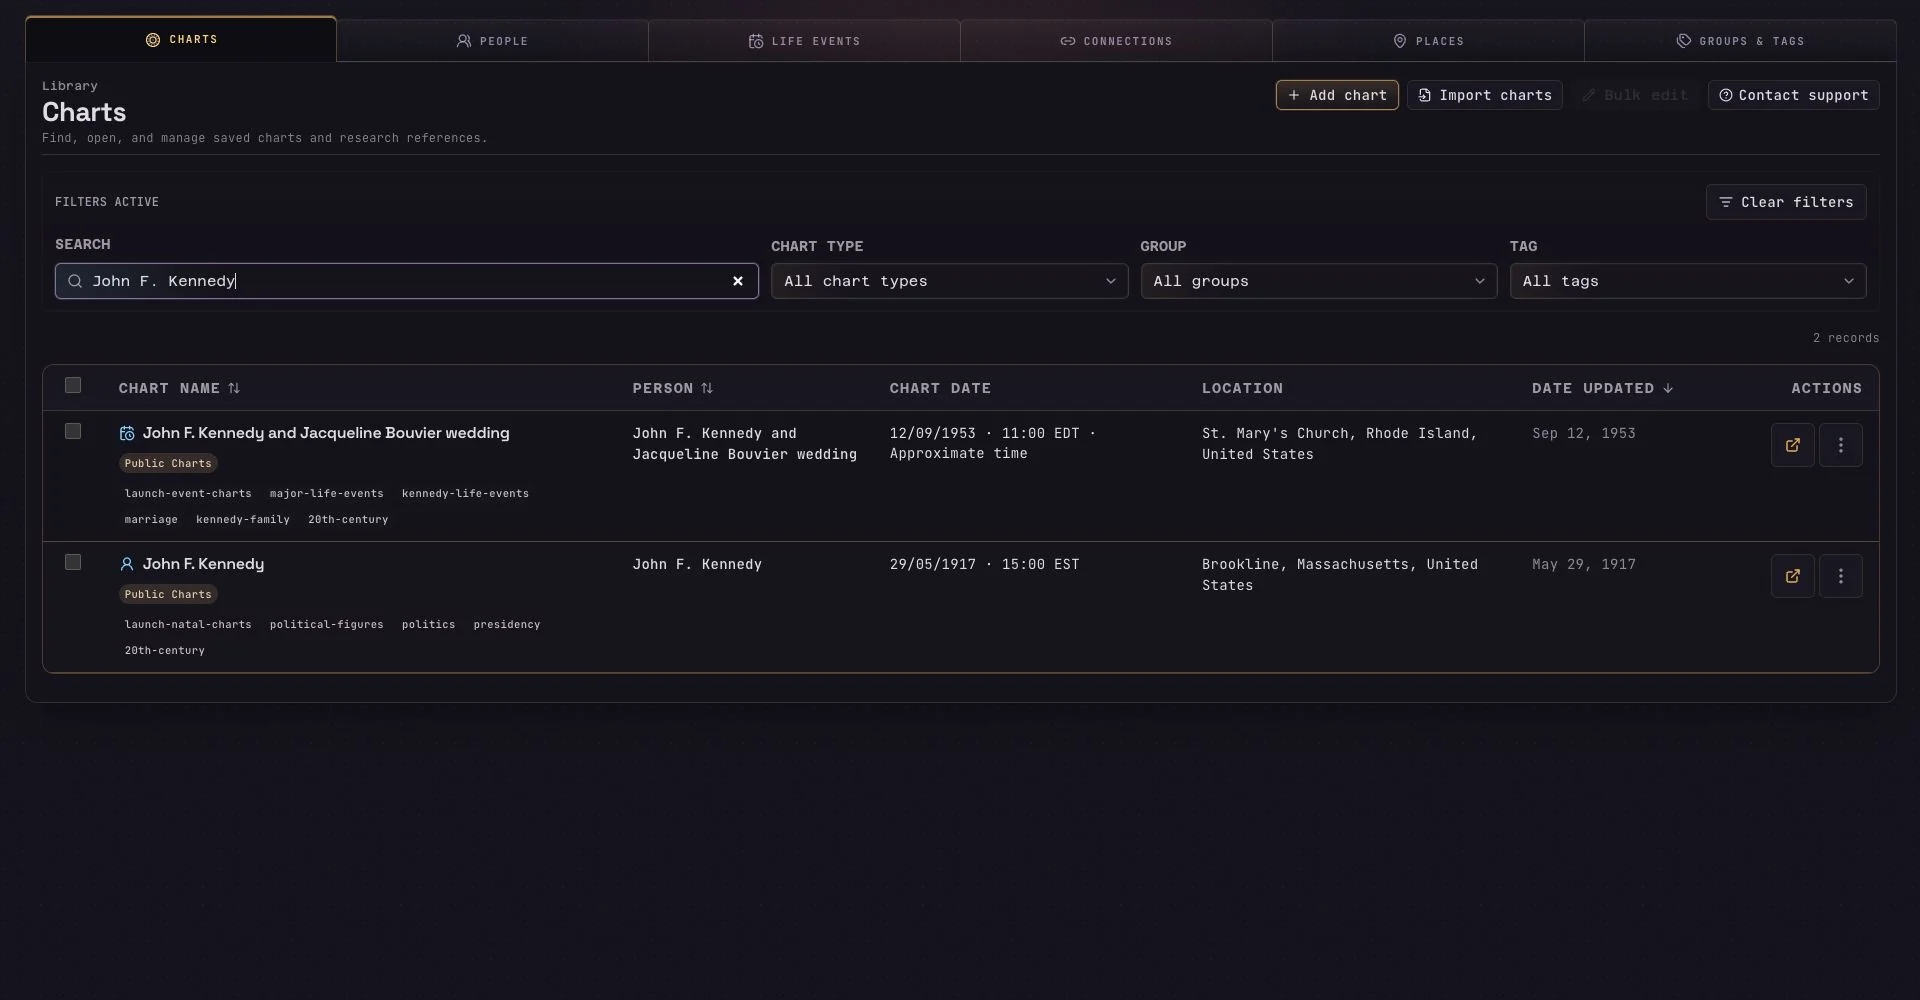Open the Chart Type dropdown

(949, 281)
